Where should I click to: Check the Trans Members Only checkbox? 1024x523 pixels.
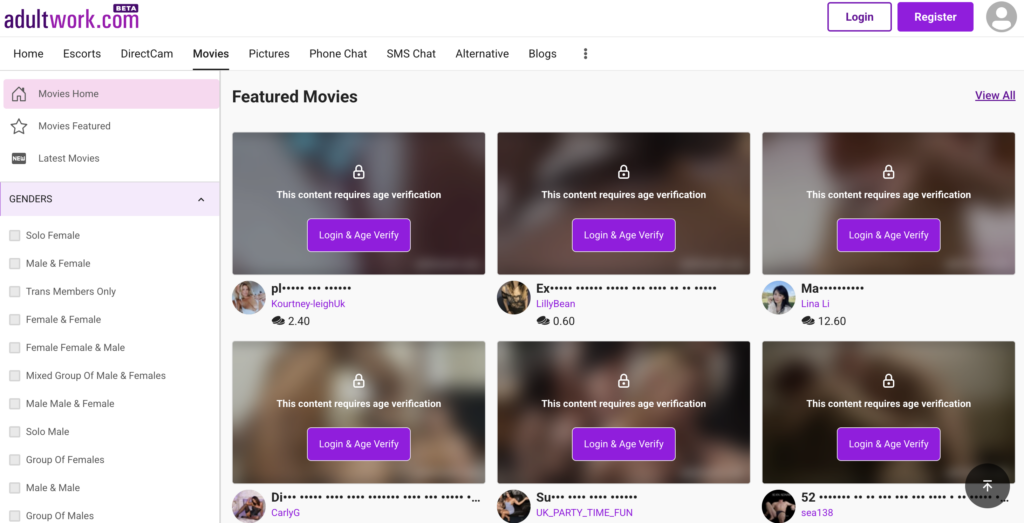14,292
